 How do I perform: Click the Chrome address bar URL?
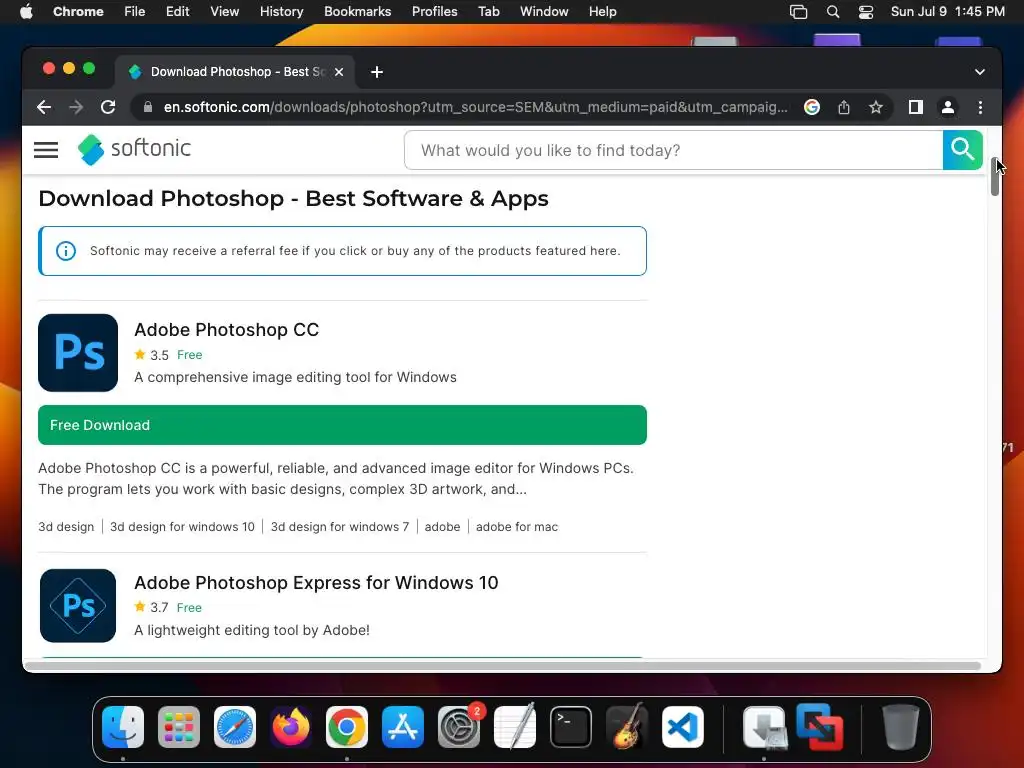click(475, 107)
